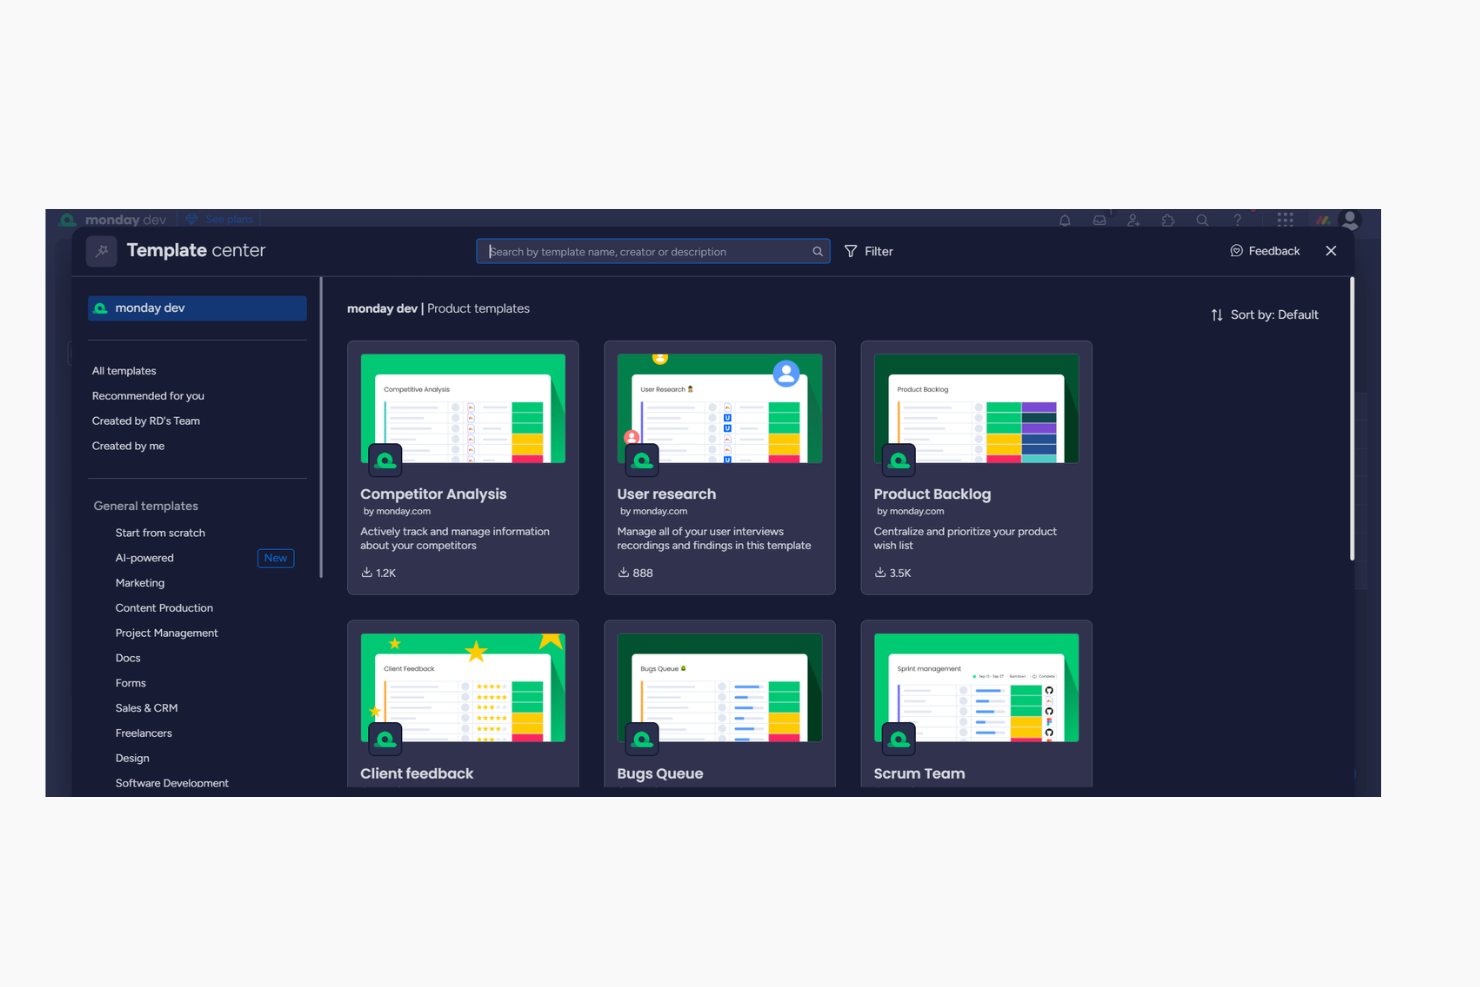Select Docs category
This screenshot has width=1480, height=987.
pos(128,658)
